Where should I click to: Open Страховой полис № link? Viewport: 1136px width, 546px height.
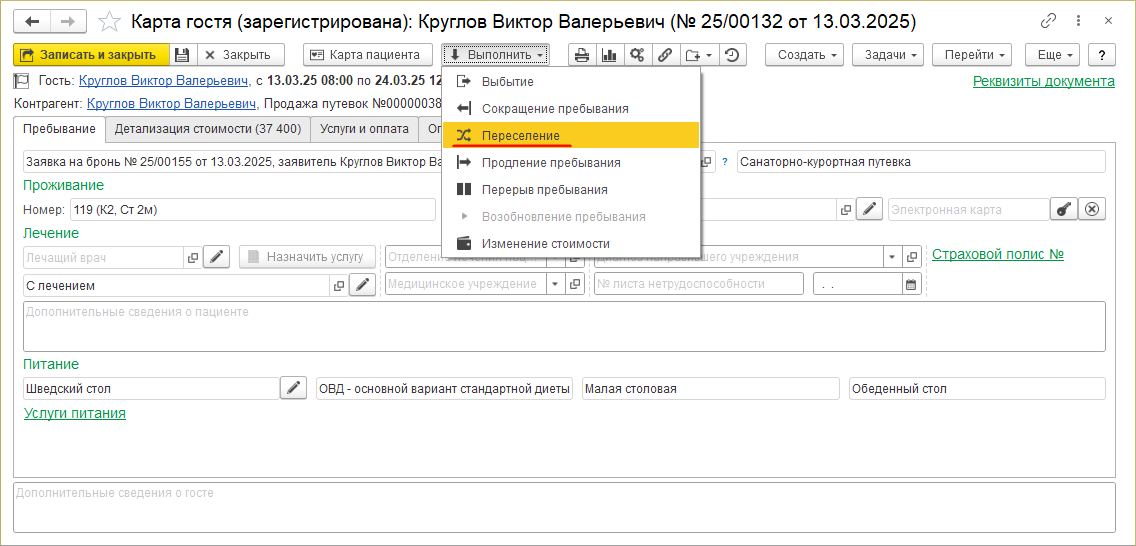click(998, 254)
